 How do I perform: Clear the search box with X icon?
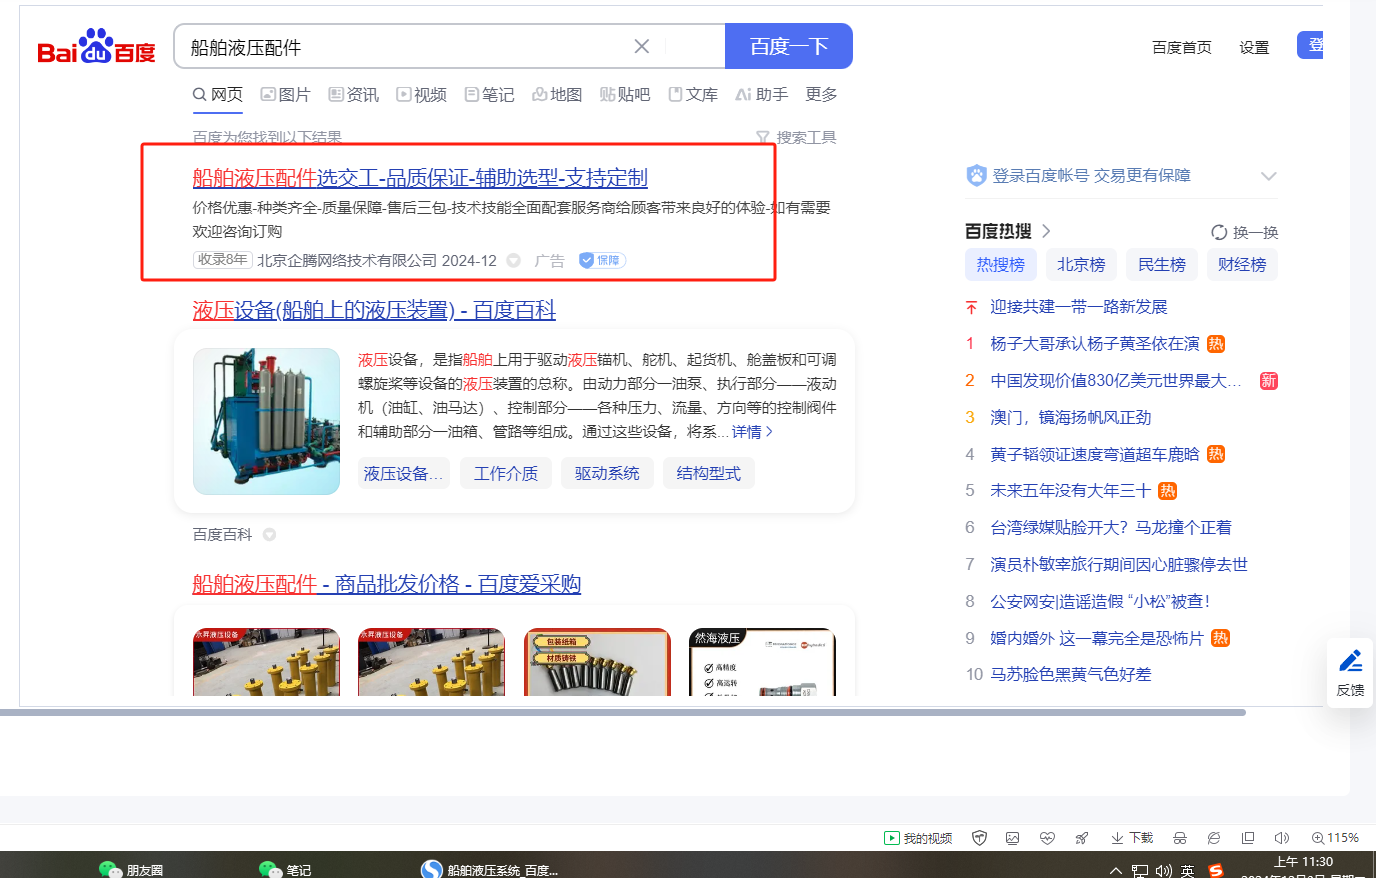click(642, 47)
